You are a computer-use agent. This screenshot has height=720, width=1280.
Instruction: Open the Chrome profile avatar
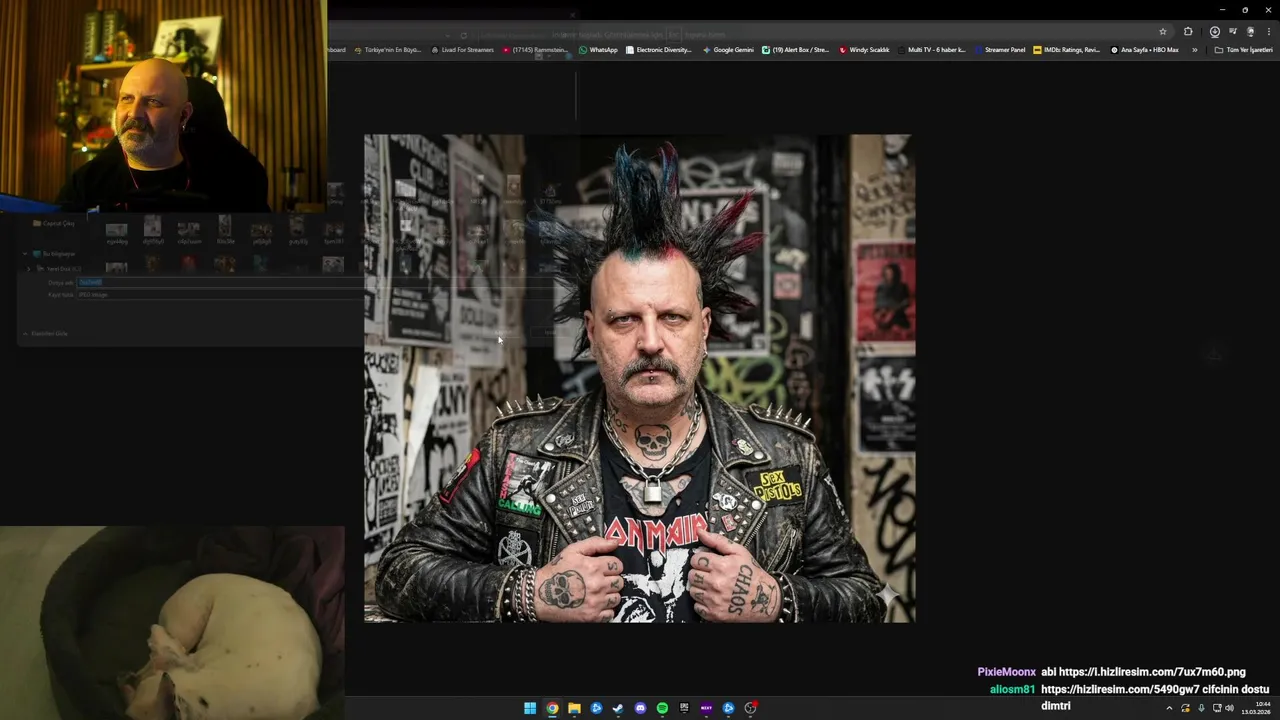(x=1250, y=32)
